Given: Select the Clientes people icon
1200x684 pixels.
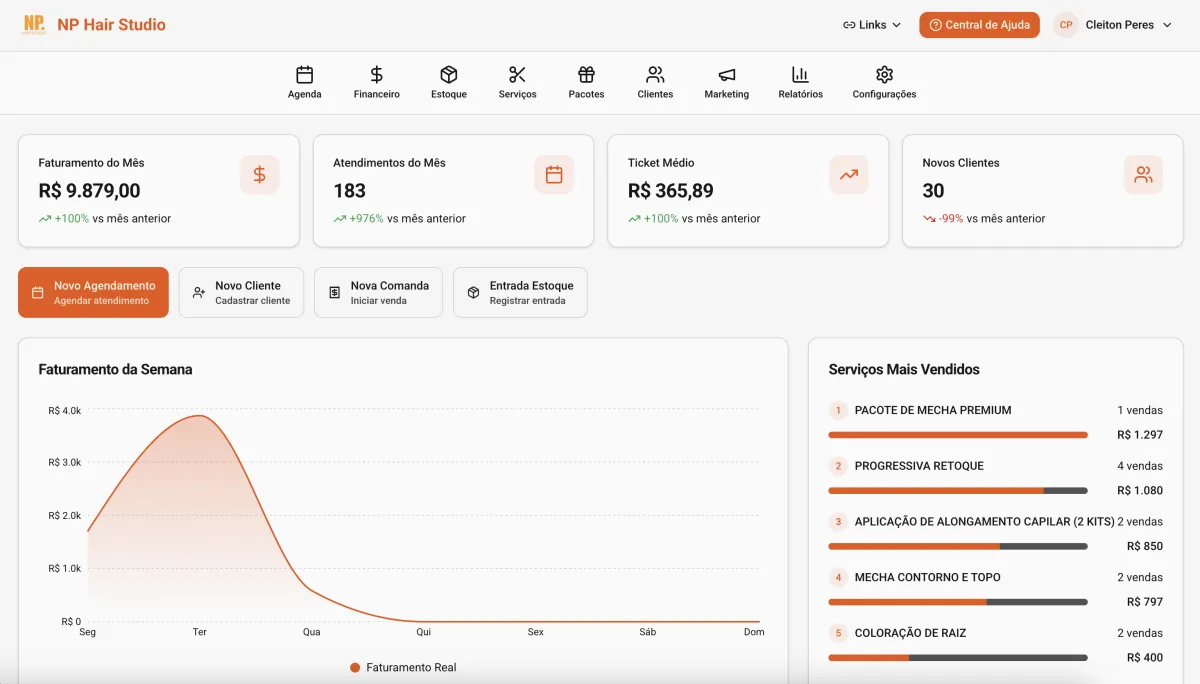Looking at the screenshot, I should point(655,75).
